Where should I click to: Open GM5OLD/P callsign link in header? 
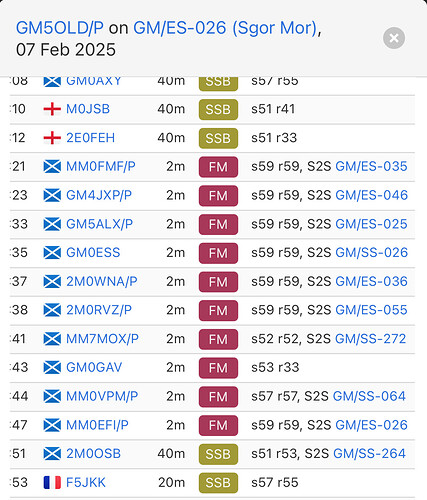click(x=60, y=28)
